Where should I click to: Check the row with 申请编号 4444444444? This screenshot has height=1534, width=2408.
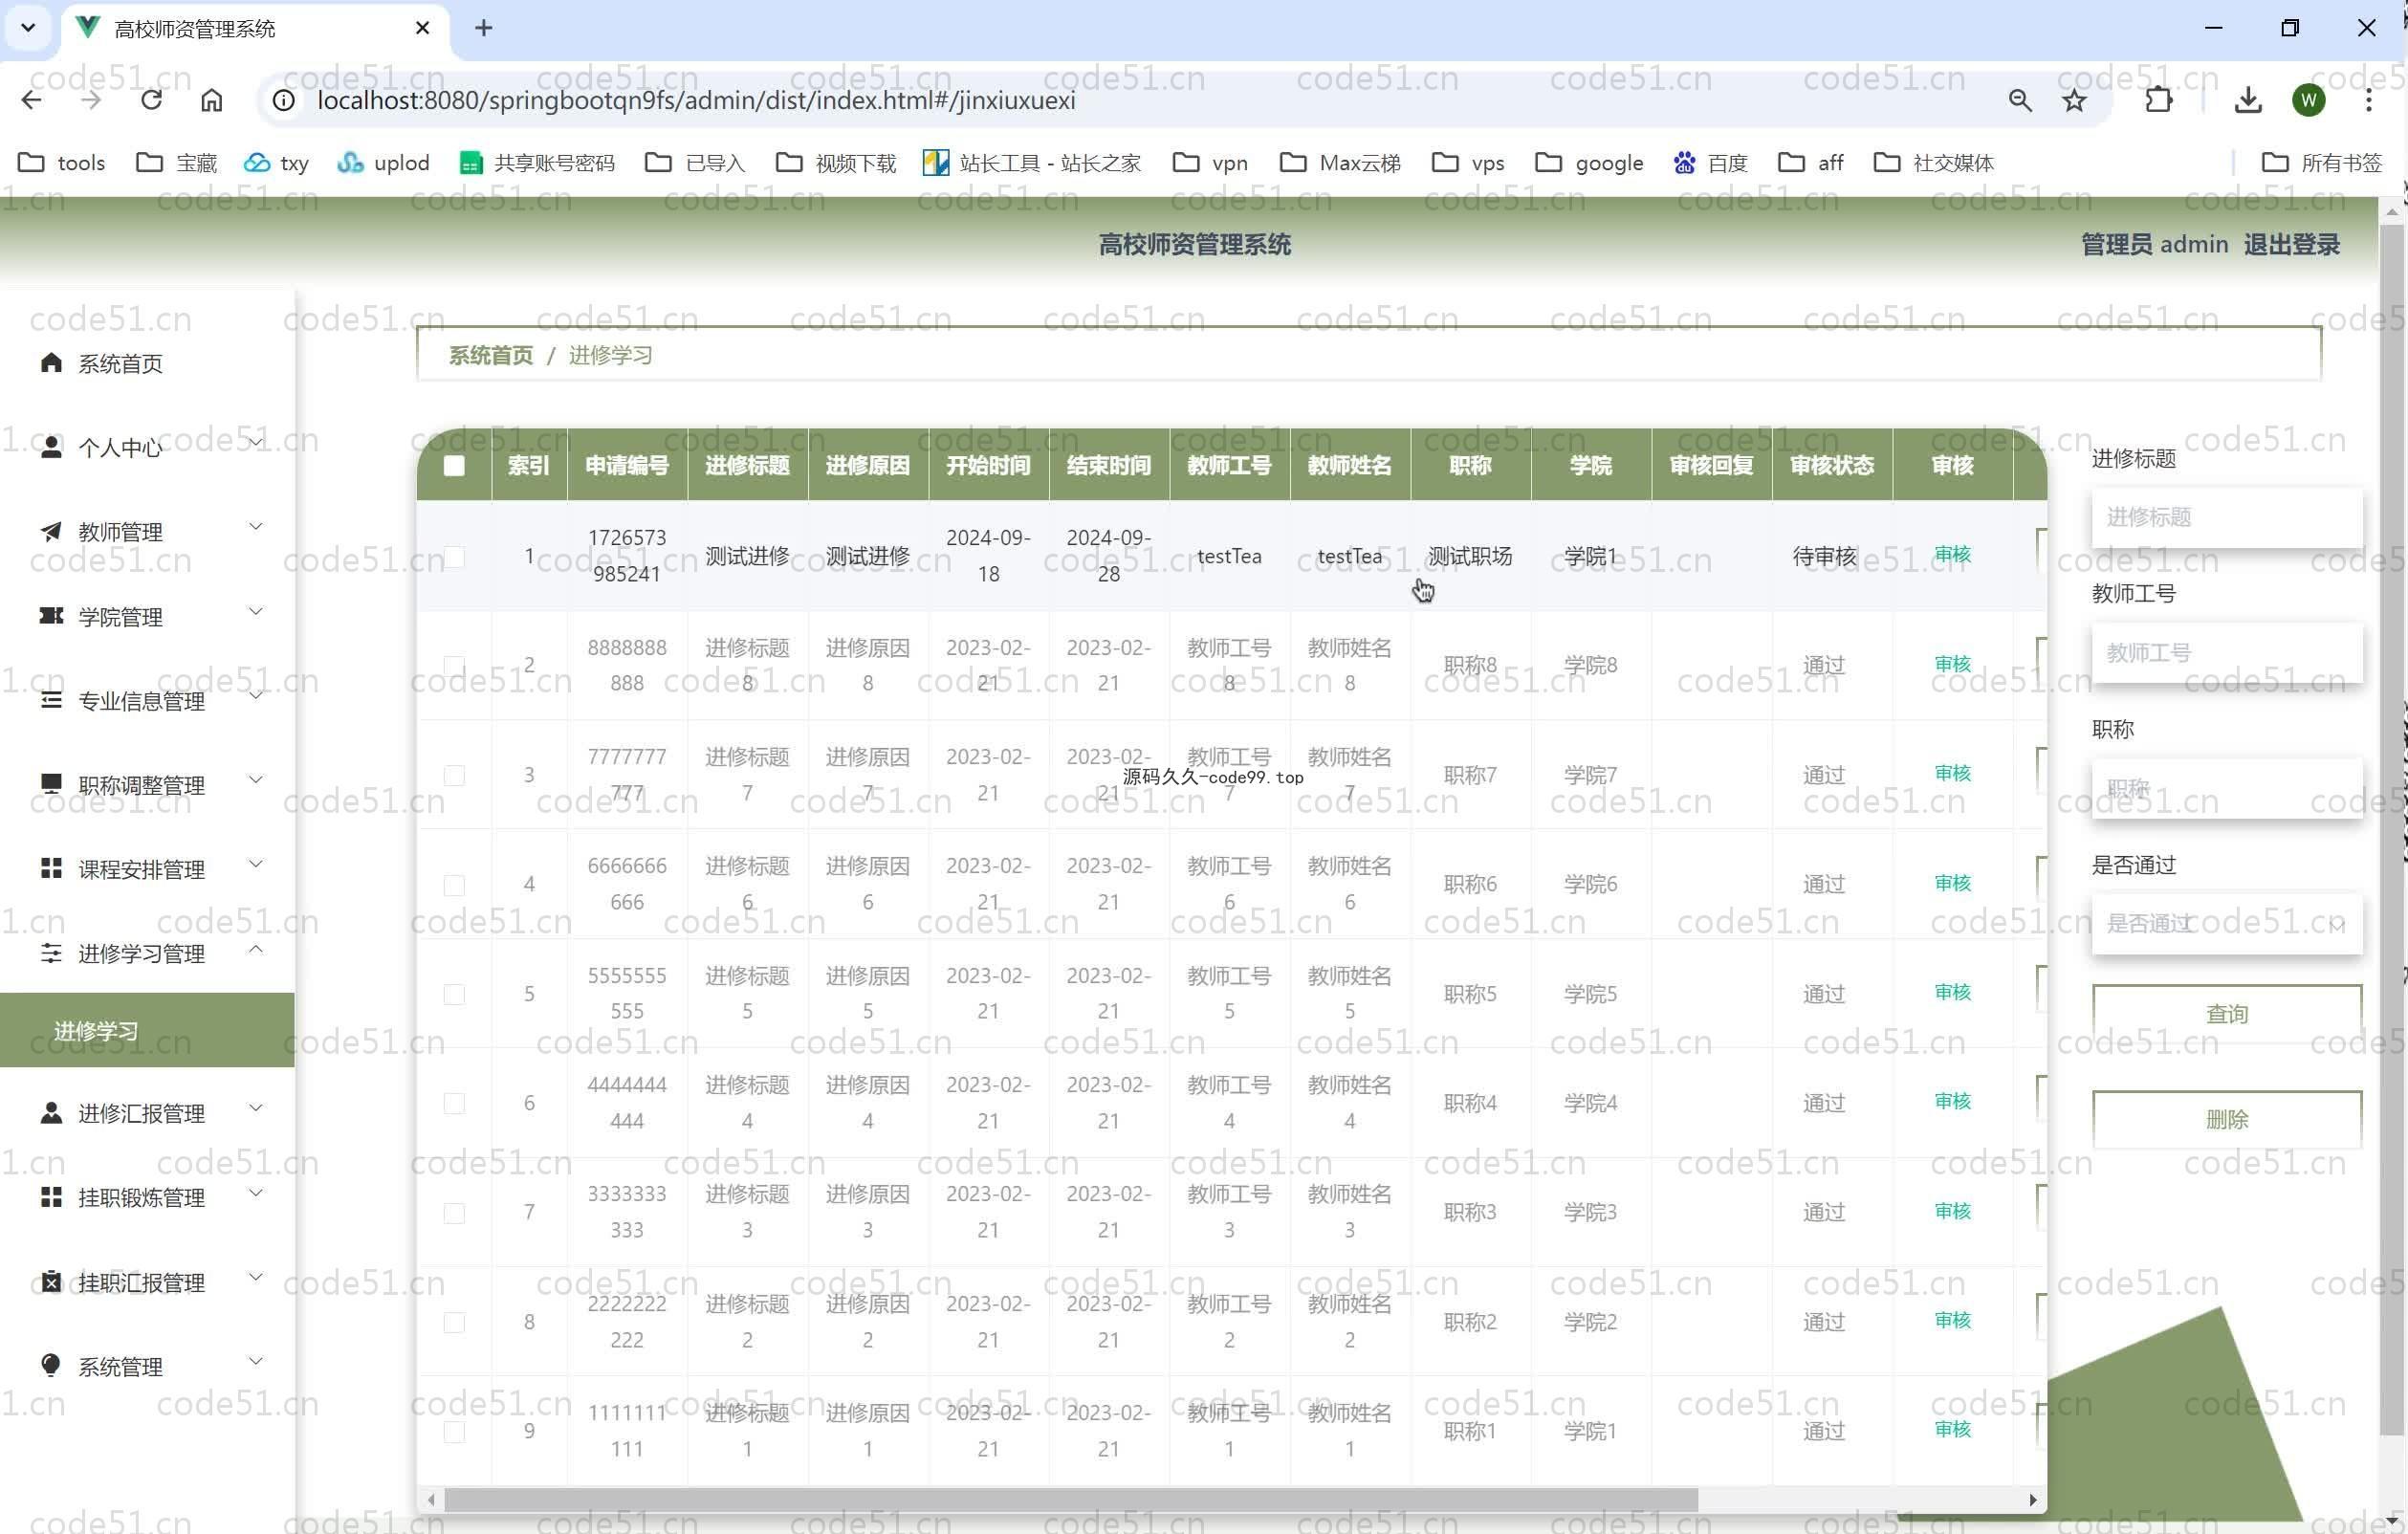point(454,1103)
